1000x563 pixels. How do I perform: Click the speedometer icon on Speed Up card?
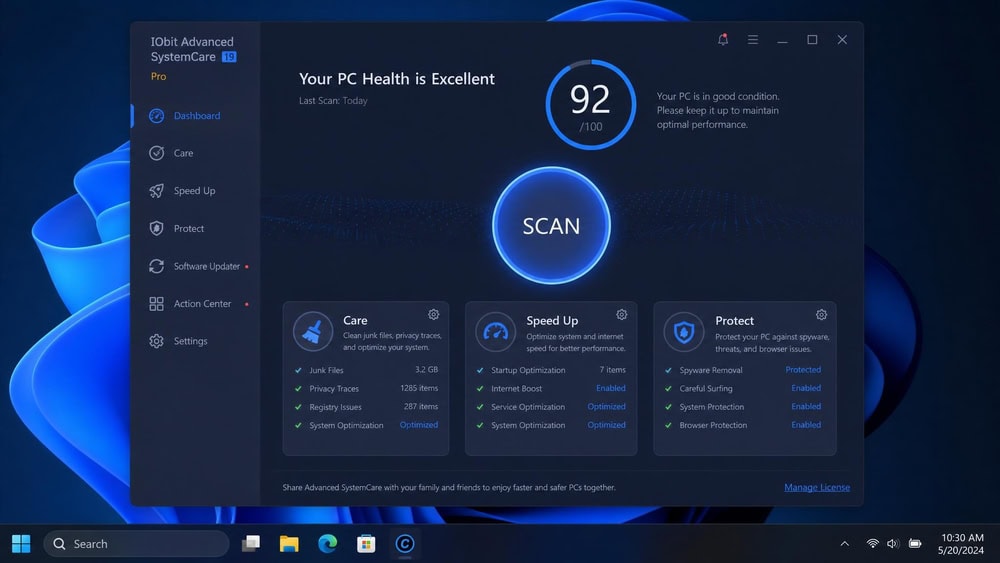pos(495,332)
